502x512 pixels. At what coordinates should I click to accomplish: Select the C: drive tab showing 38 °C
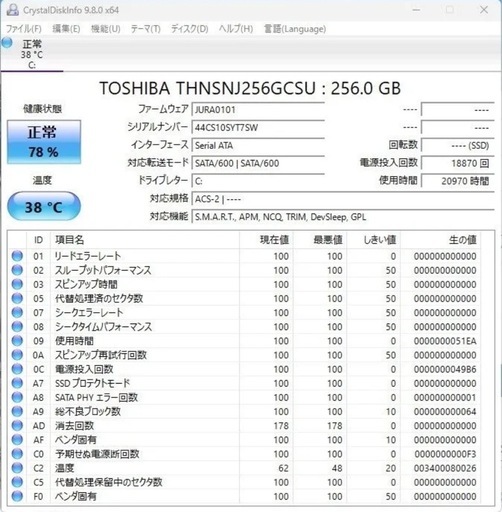pos(32,54)
